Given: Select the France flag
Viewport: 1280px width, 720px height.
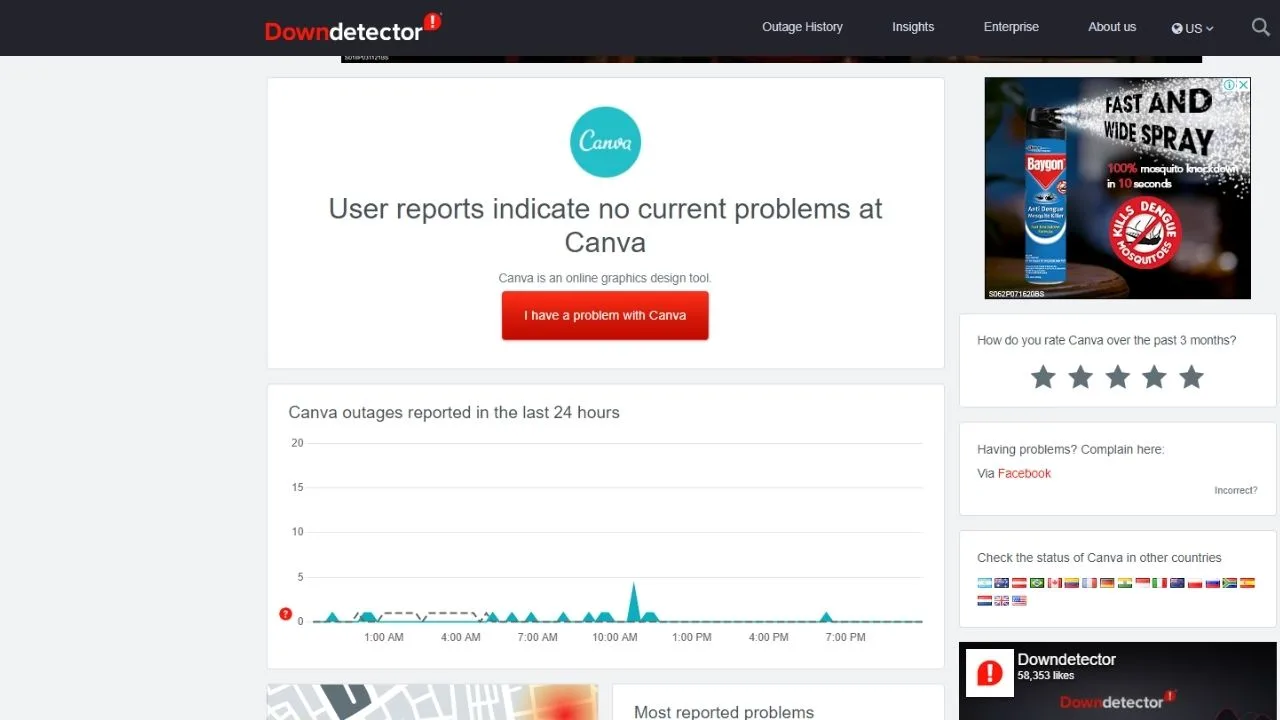Looking at the screenshot, I should pos(1090,583).
